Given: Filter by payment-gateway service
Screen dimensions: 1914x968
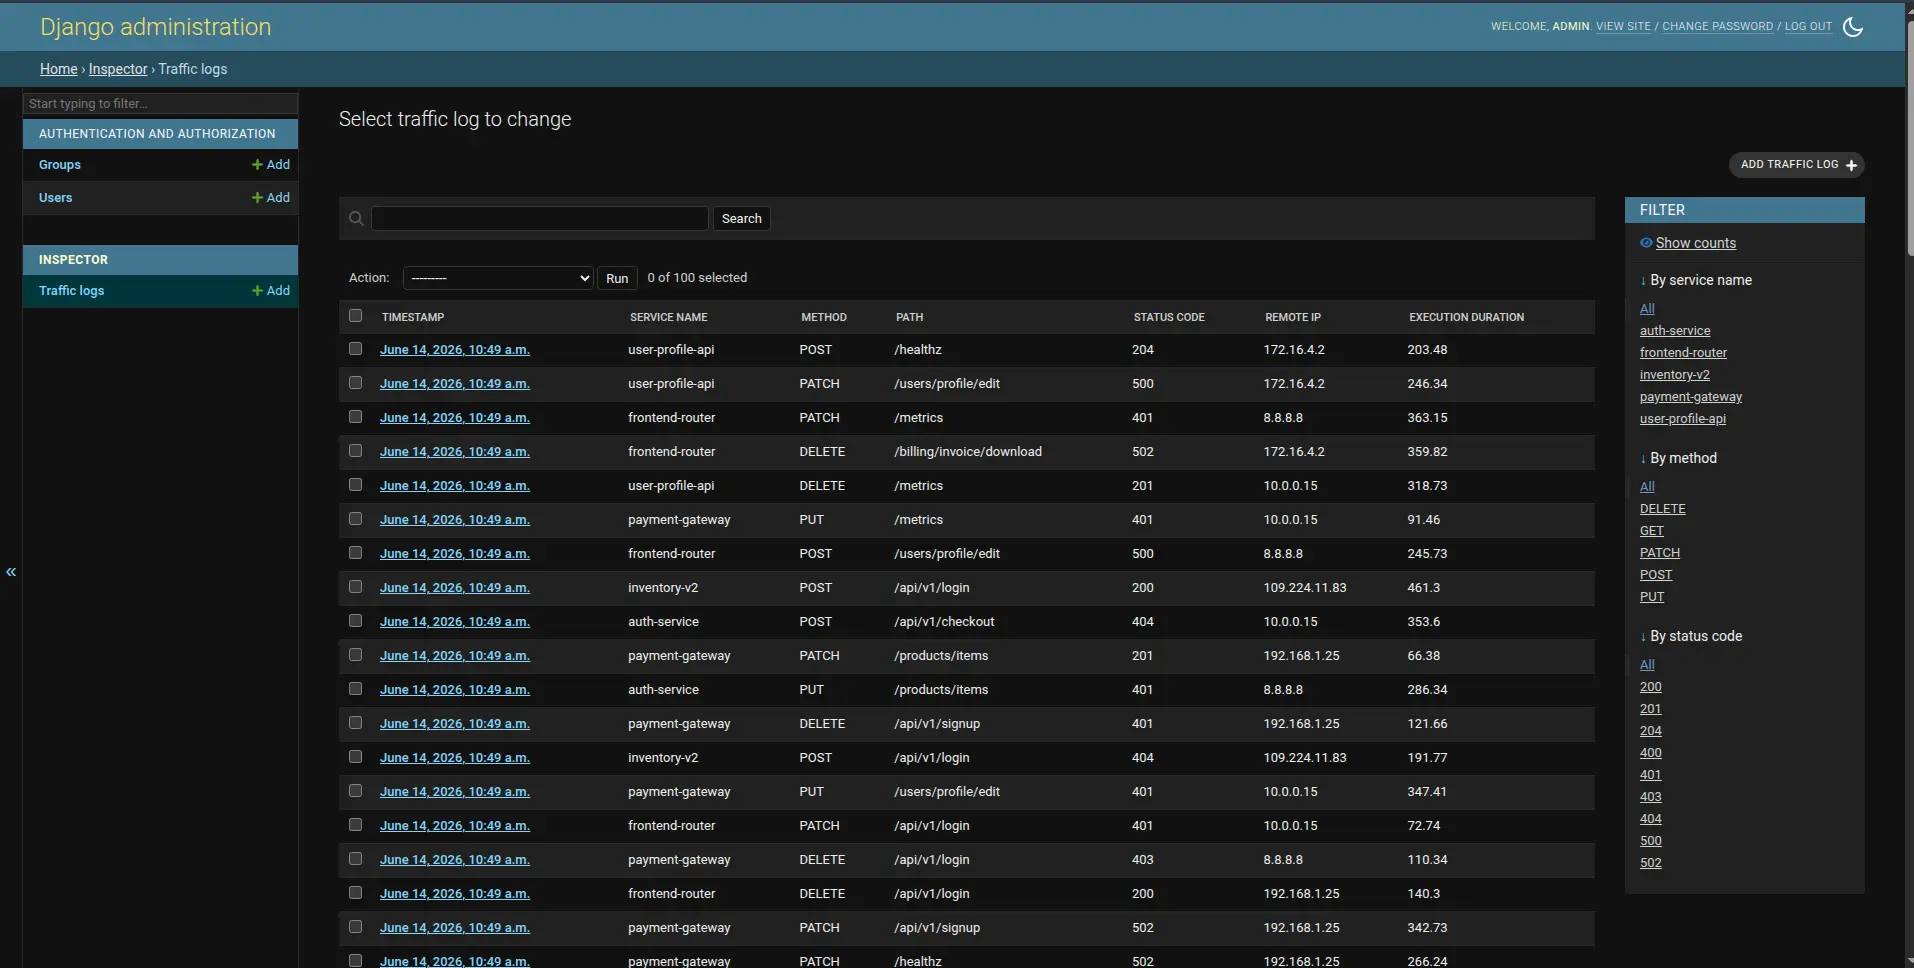Looking at the screenshot, I should tap(1691, 397).
